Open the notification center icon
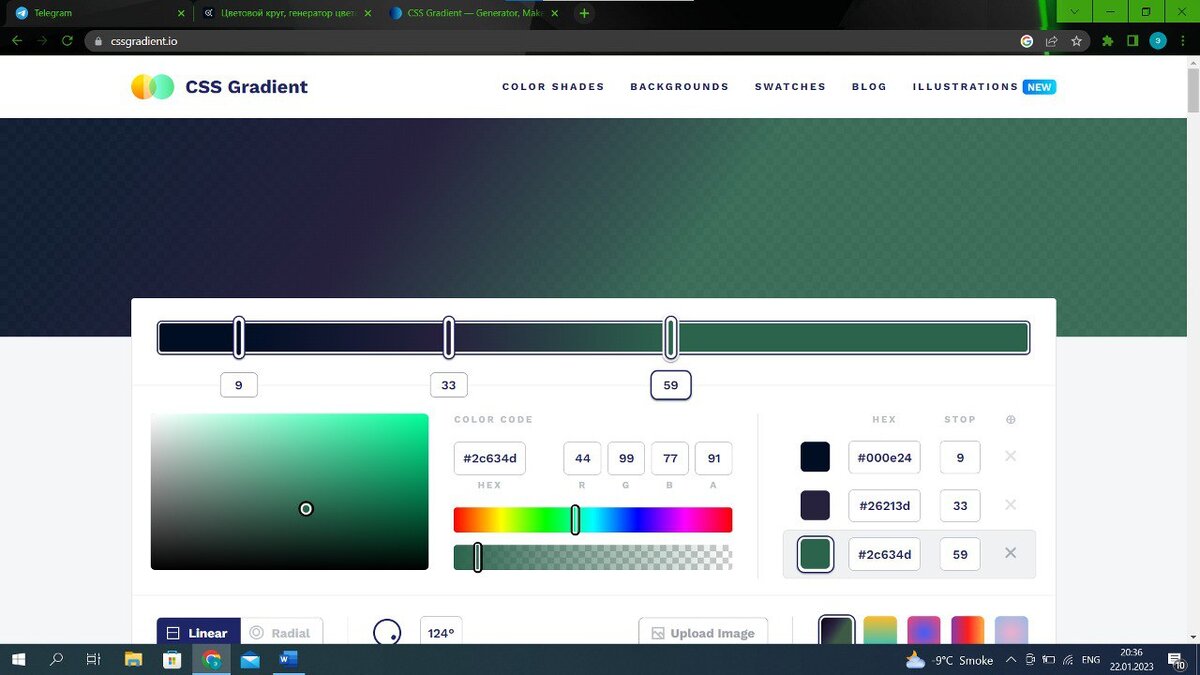The image size is (1200, 675). pyautogui.click(x=1177, y=660)
